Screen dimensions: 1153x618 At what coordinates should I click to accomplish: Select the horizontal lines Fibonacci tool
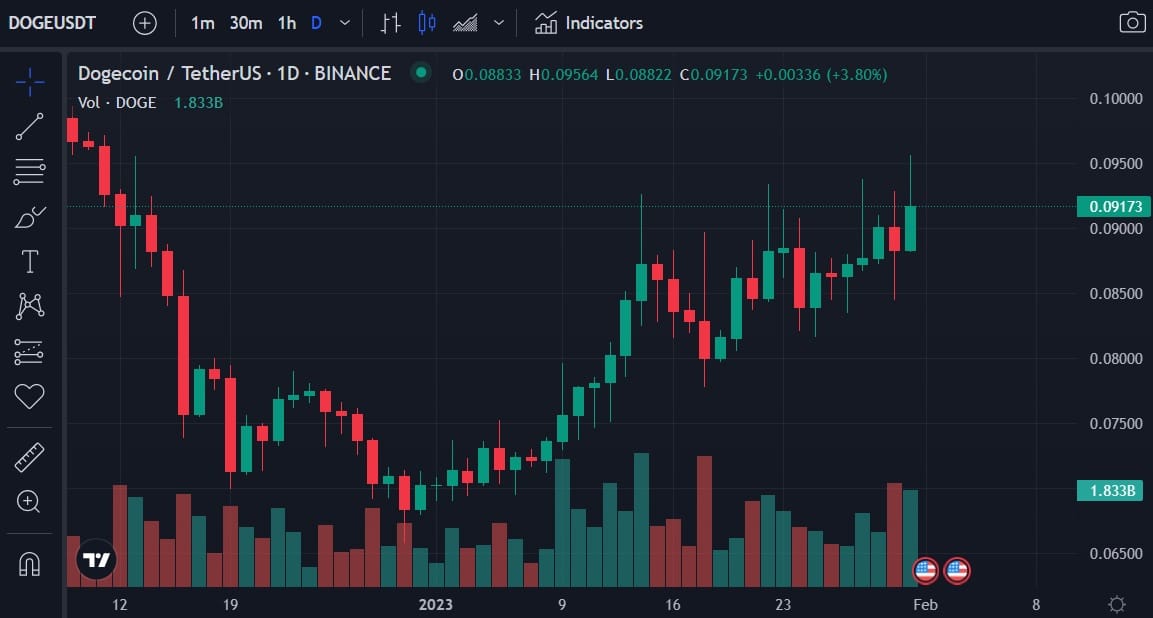point(29,171)
